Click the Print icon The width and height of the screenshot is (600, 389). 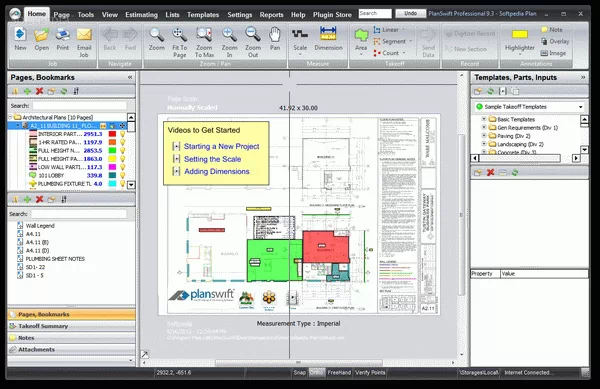(x=63, y=34)
